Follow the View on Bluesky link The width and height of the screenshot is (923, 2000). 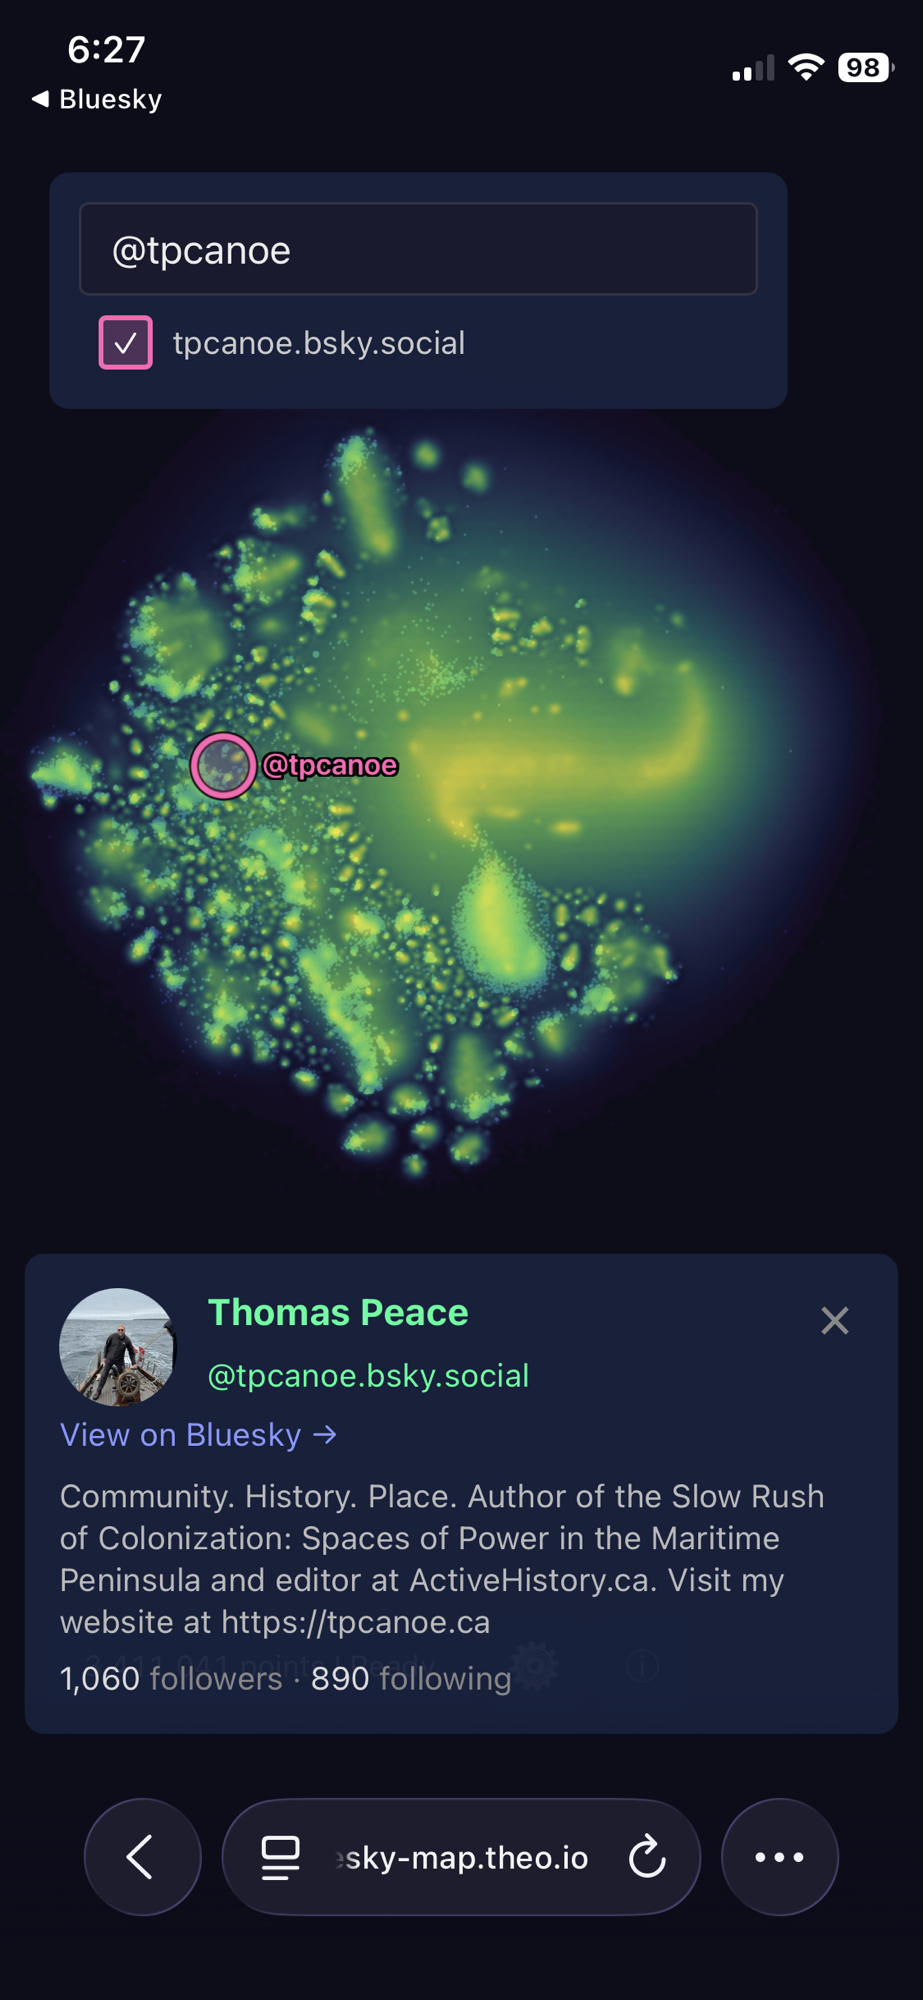[x=198, y=1435]
